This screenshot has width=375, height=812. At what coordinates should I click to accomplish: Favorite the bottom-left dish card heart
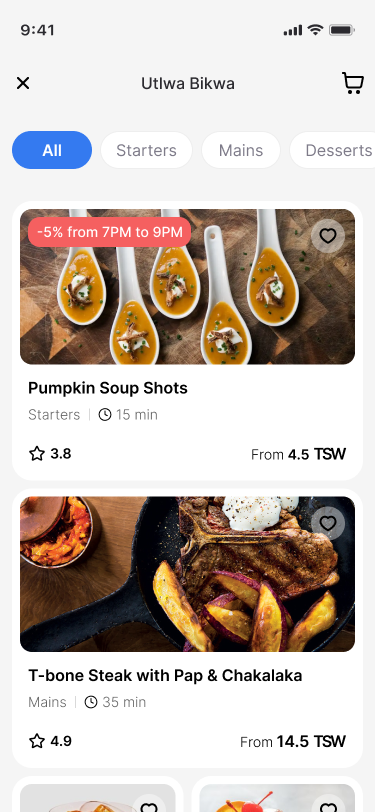click(149, 807)
